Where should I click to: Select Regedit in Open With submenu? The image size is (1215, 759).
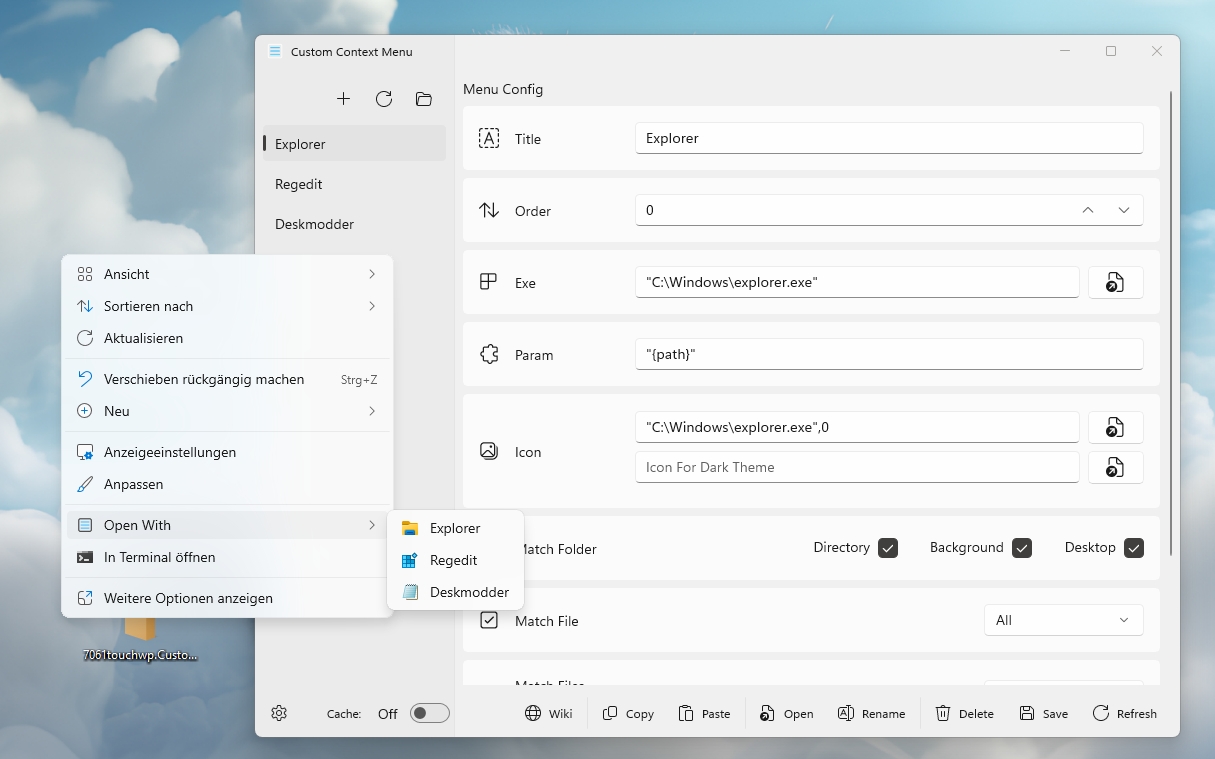[x=455, y=560]
